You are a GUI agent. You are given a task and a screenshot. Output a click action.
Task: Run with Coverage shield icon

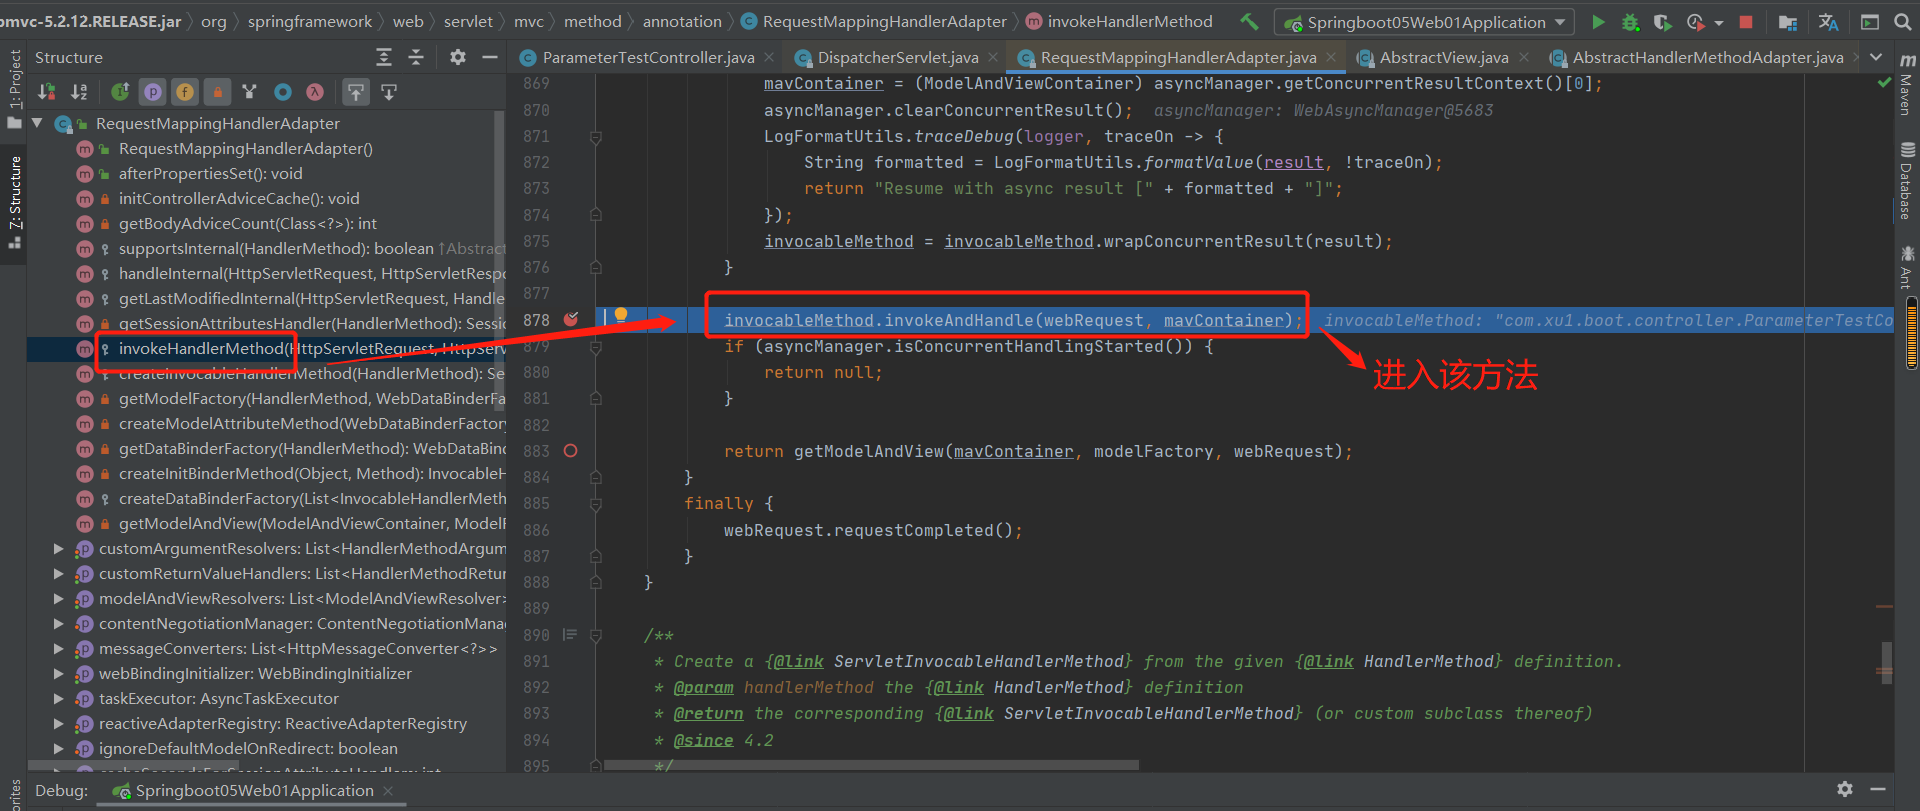tap(1662, 21)
